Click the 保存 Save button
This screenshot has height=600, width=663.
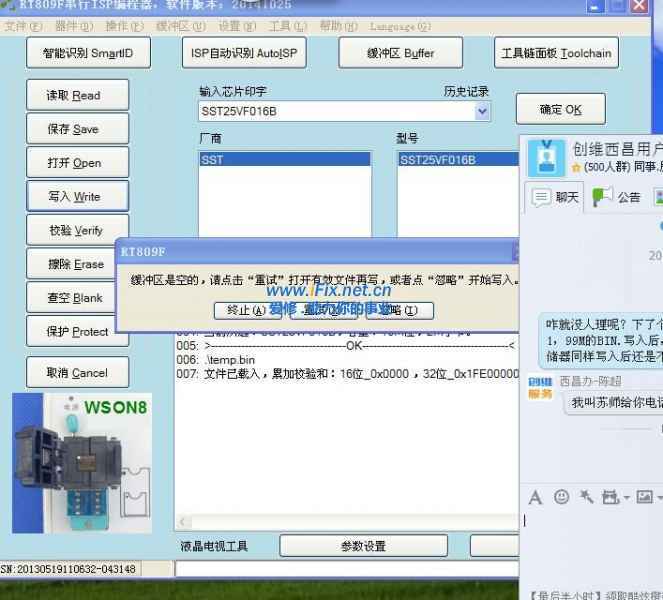pos(77,129)
